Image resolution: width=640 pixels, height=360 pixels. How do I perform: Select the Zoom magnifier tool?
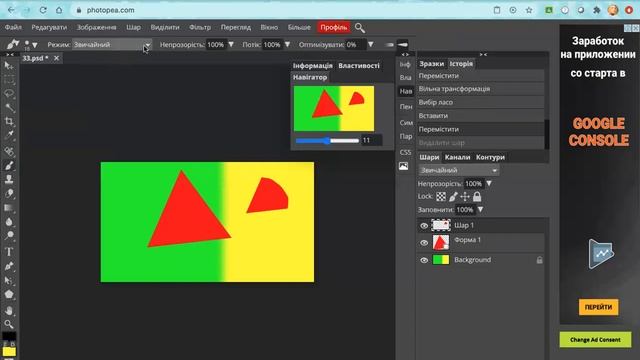(9, 324)
